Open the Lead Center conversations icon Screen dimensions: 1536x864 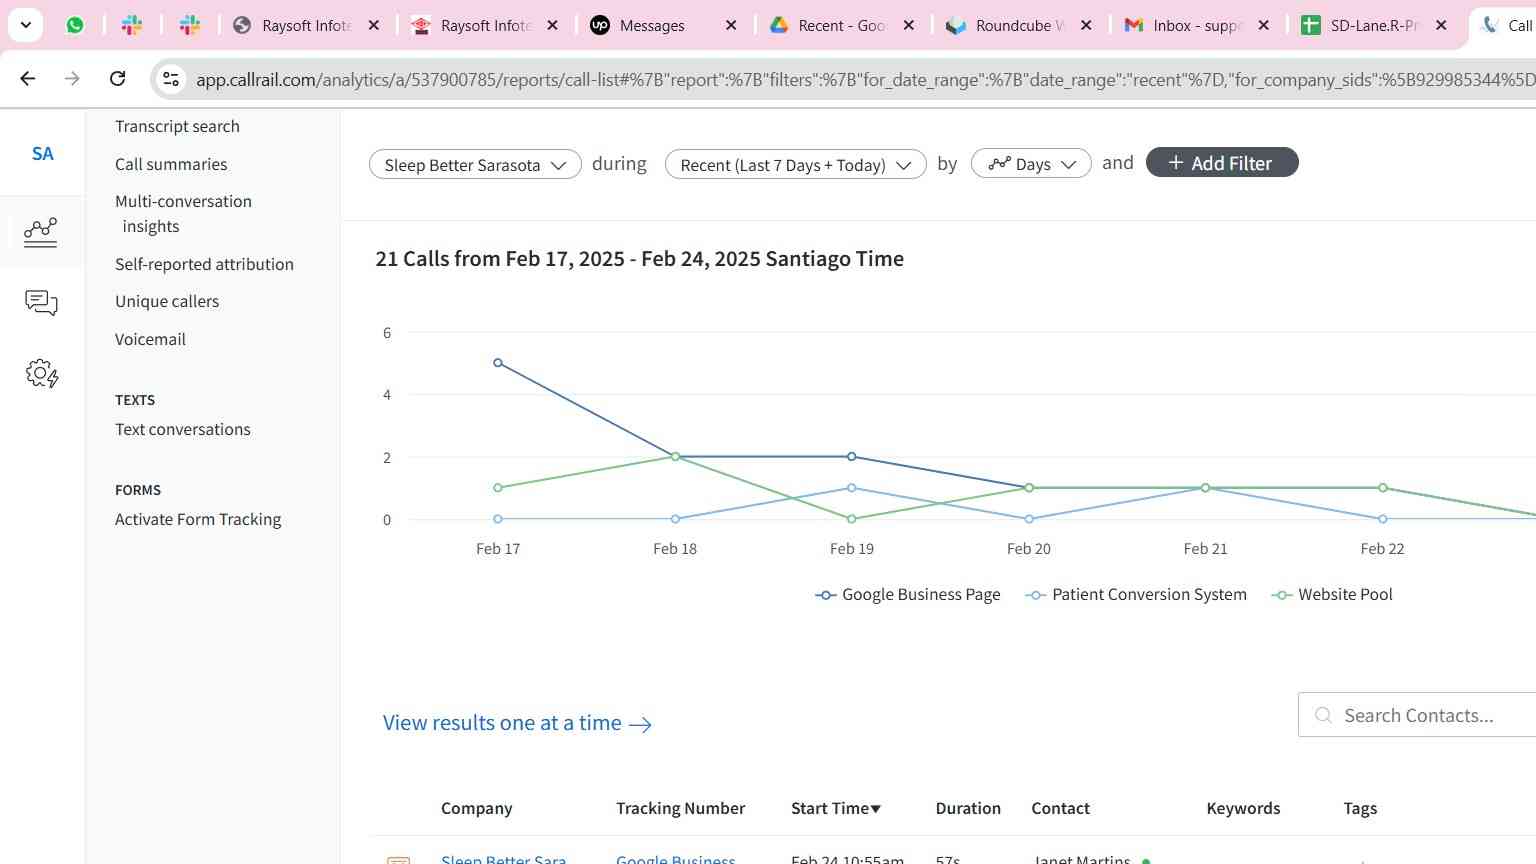(41, 303)
